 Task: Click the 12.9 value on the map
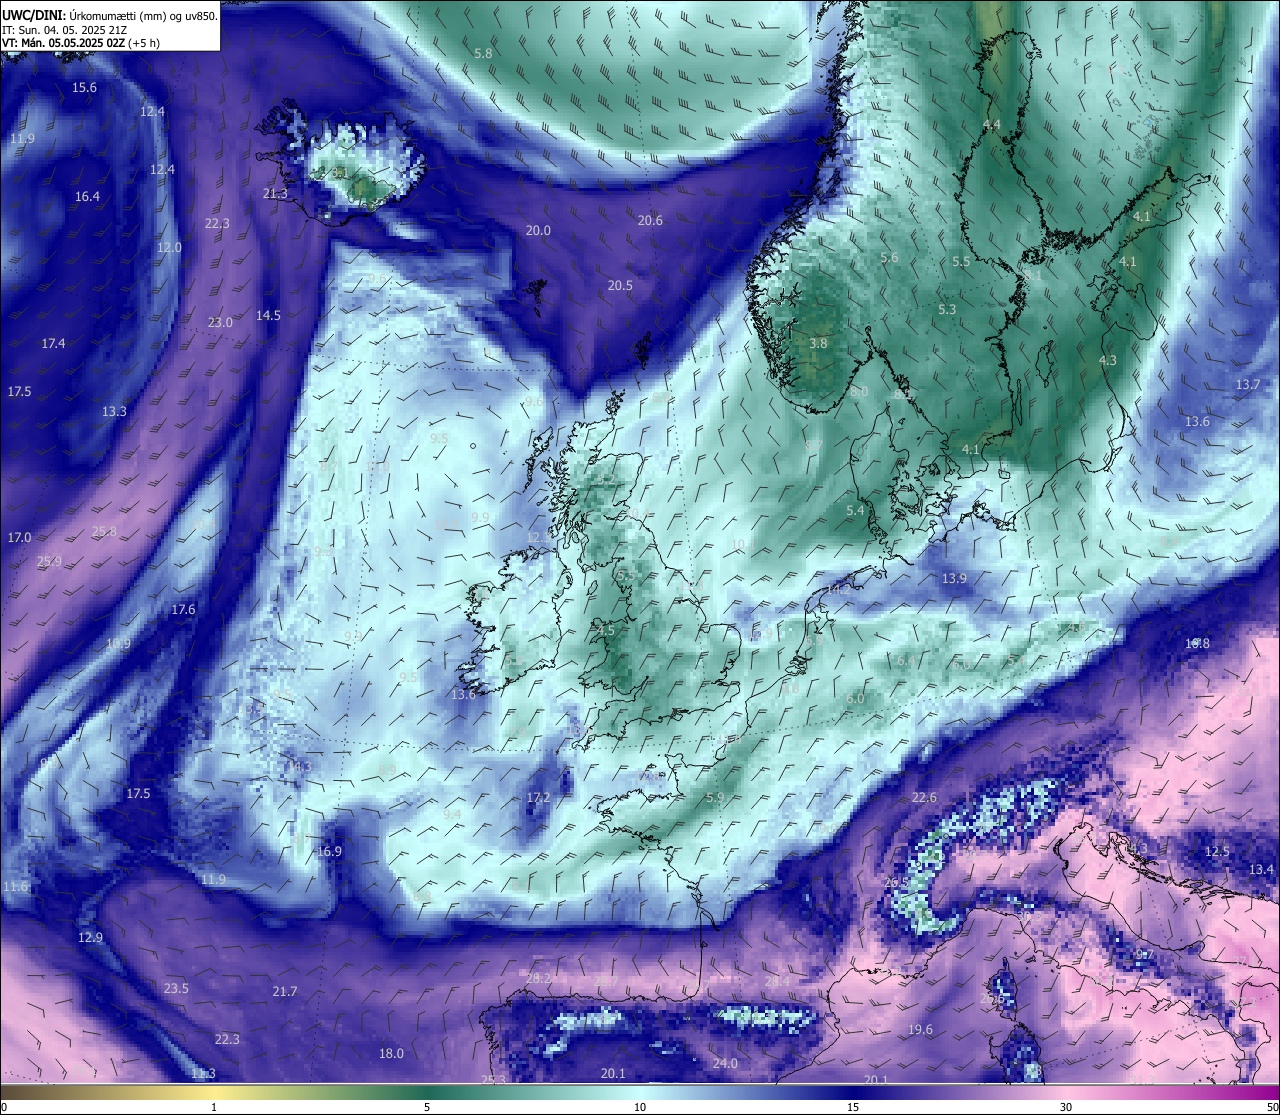pyautogui.click(x=90, y=938)
